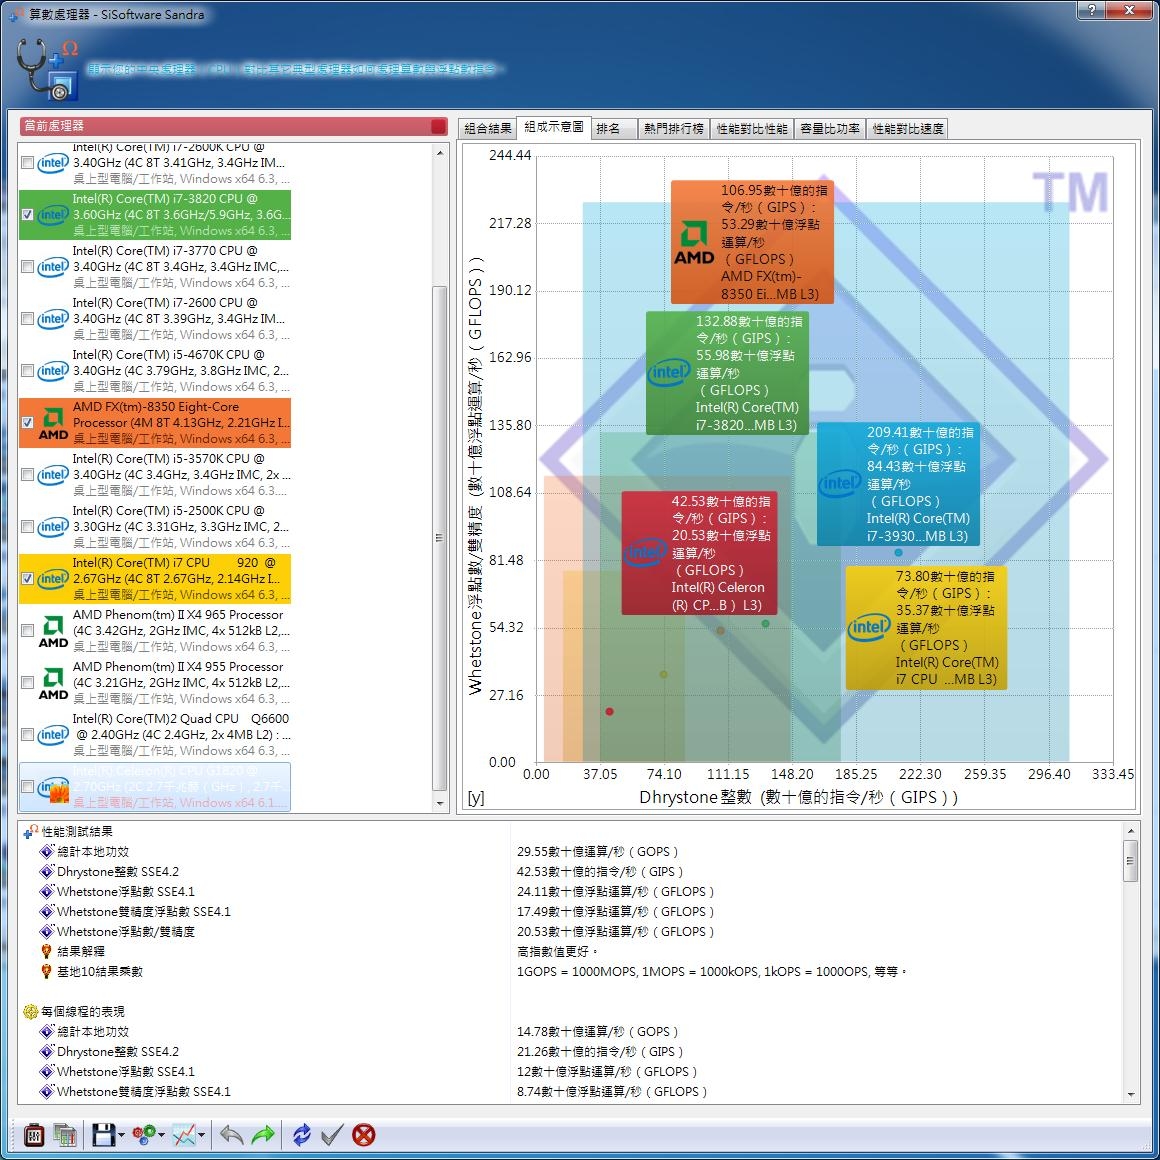Click the green forward arrow icon
Screen dimensions: 1160x1160
263,1134
